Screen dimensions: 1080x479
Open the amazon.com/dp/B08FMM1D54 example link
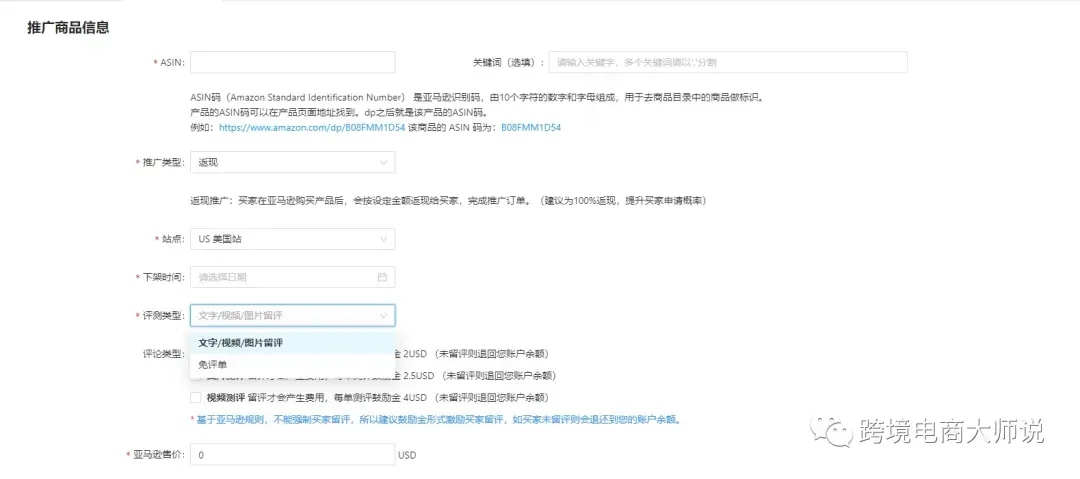coord(312,128)
